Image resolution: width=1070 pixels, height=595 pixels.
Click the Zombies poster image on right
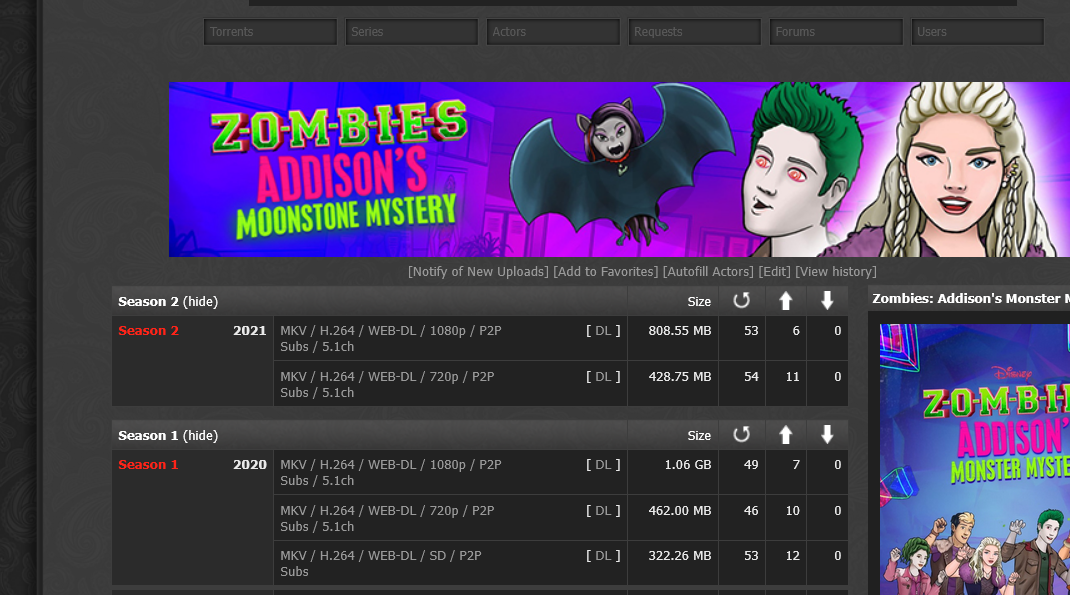point(975,460)
